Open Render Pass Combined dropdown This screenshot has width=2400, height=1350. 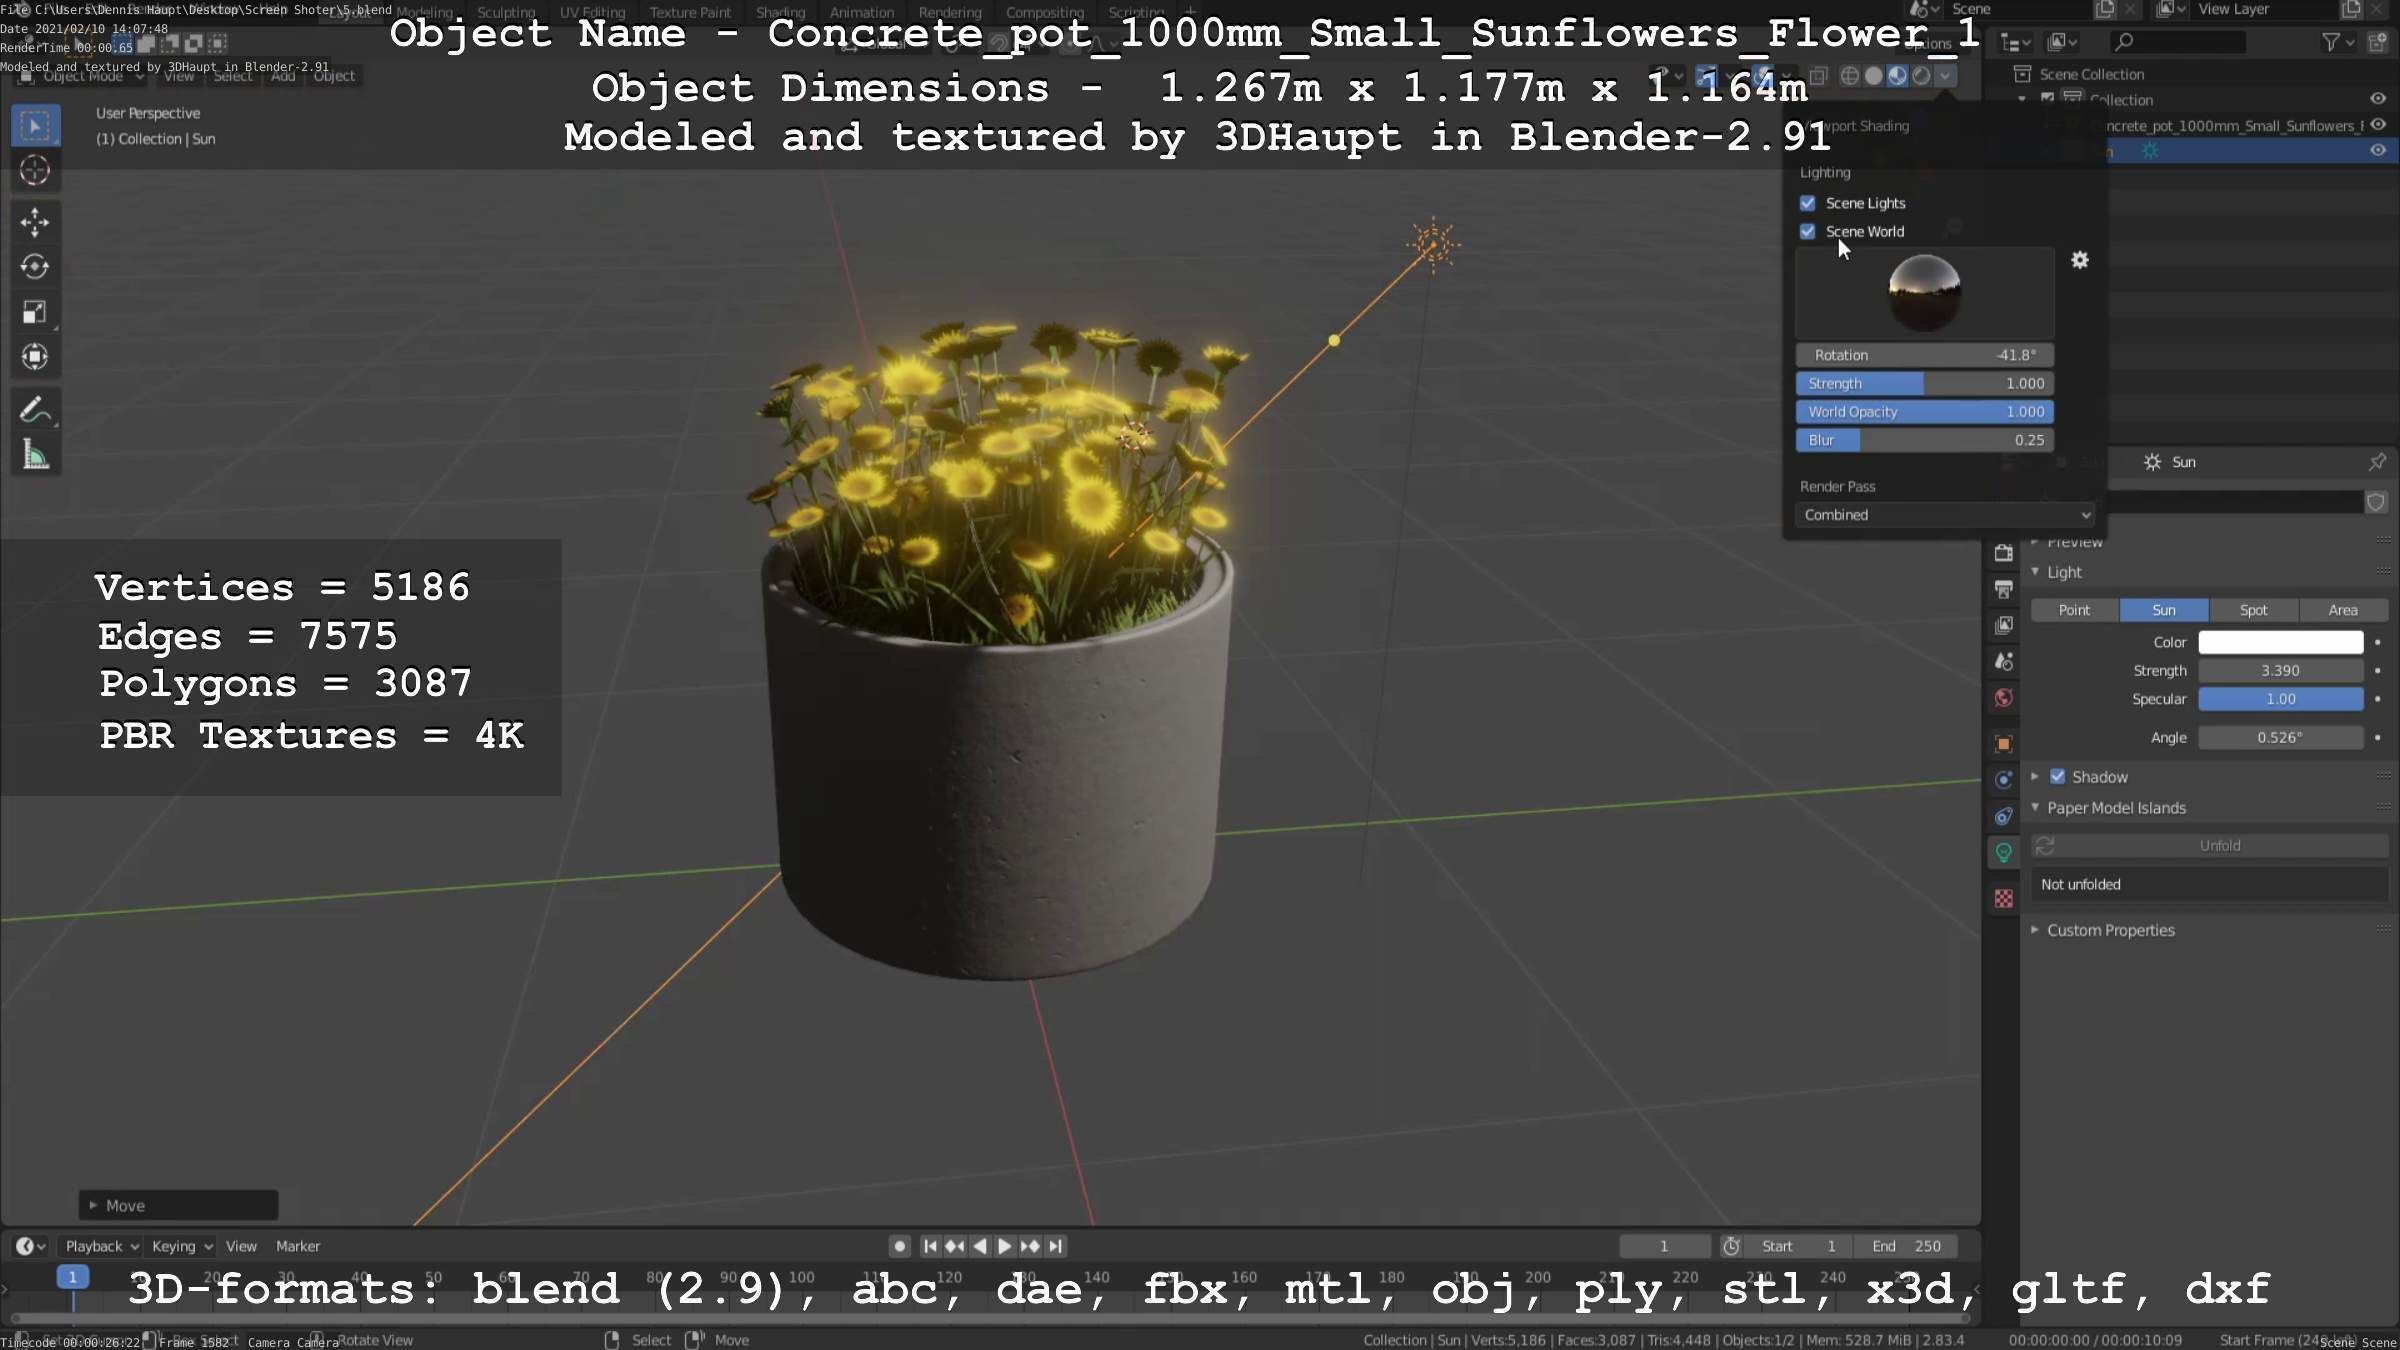pyautogui.click(x=1944, y=515)
